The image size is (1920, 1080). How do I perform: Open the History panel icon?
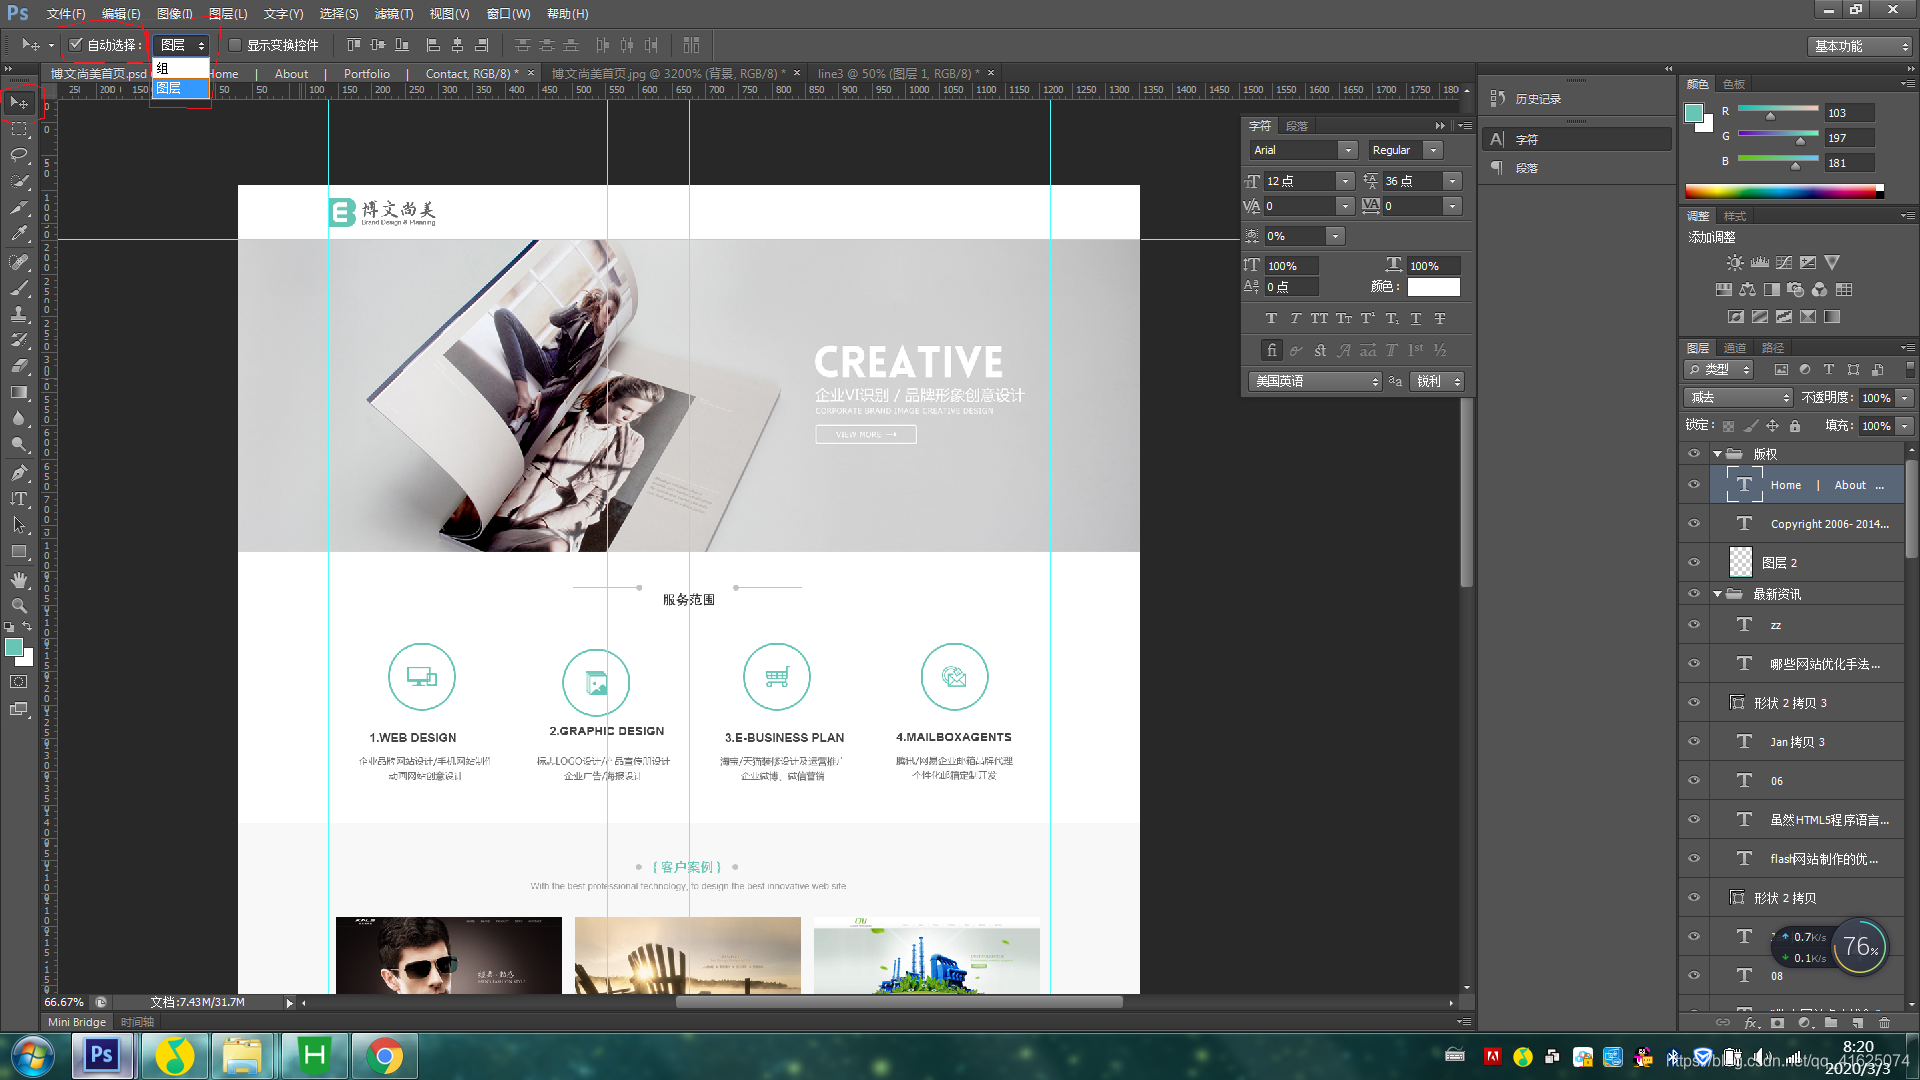[x=1498, y=98]
